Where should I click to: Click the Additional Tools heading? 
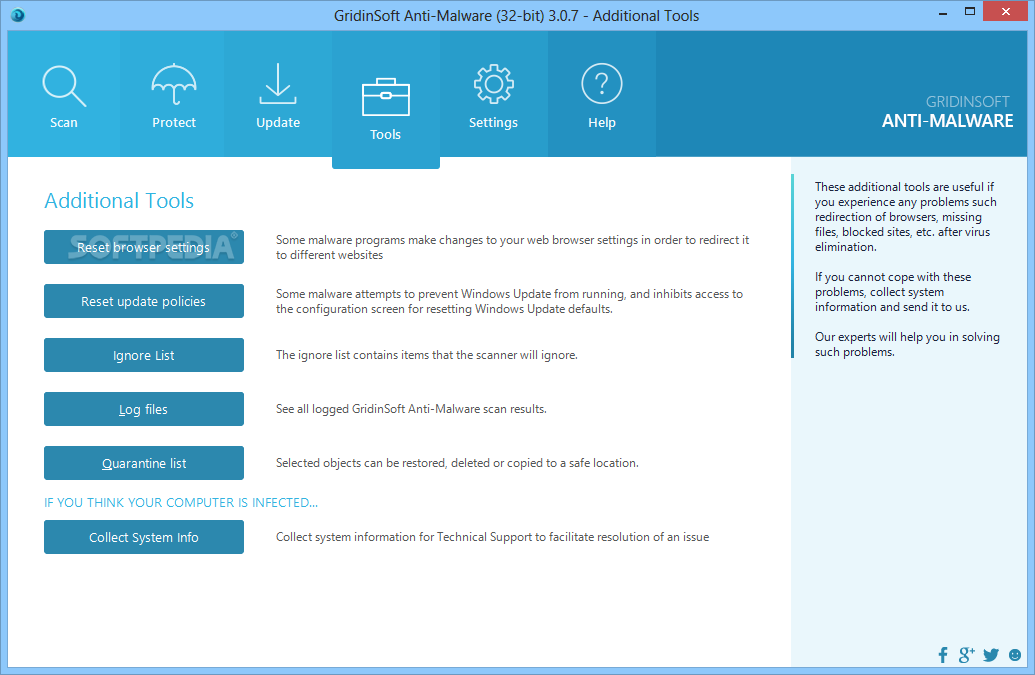coord(119,201)
